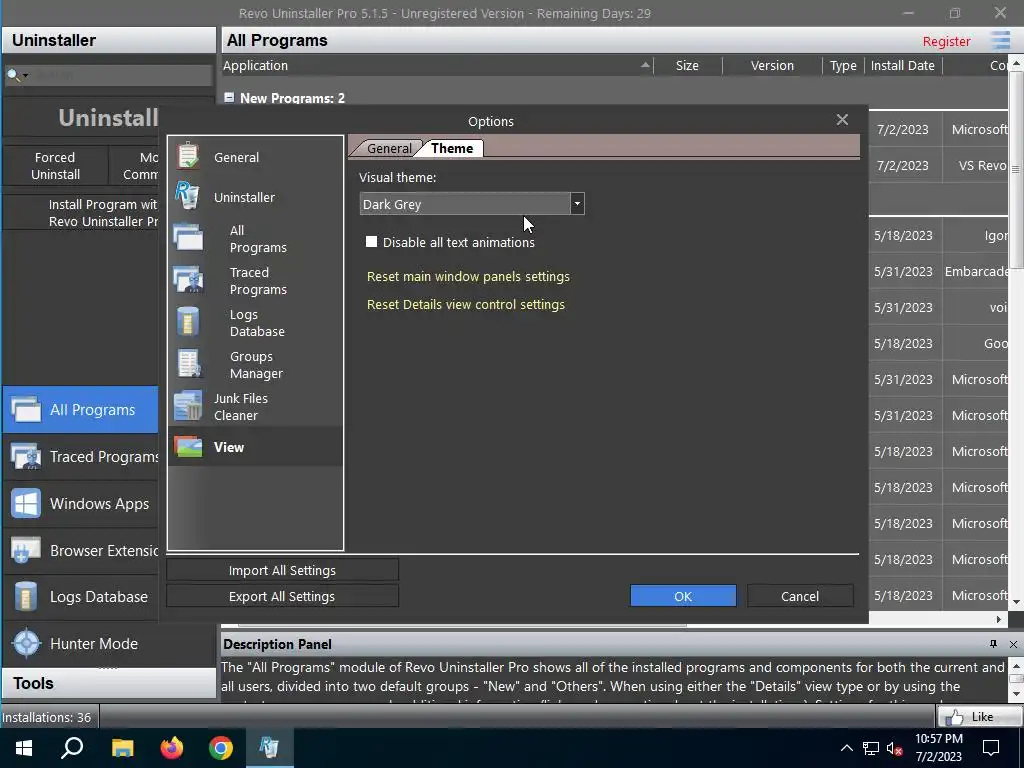Viewport: 1024px width, 768px height.
Task: Launch Firefox from taskbar
Action: pyautogui.click(x=172, y=748)
